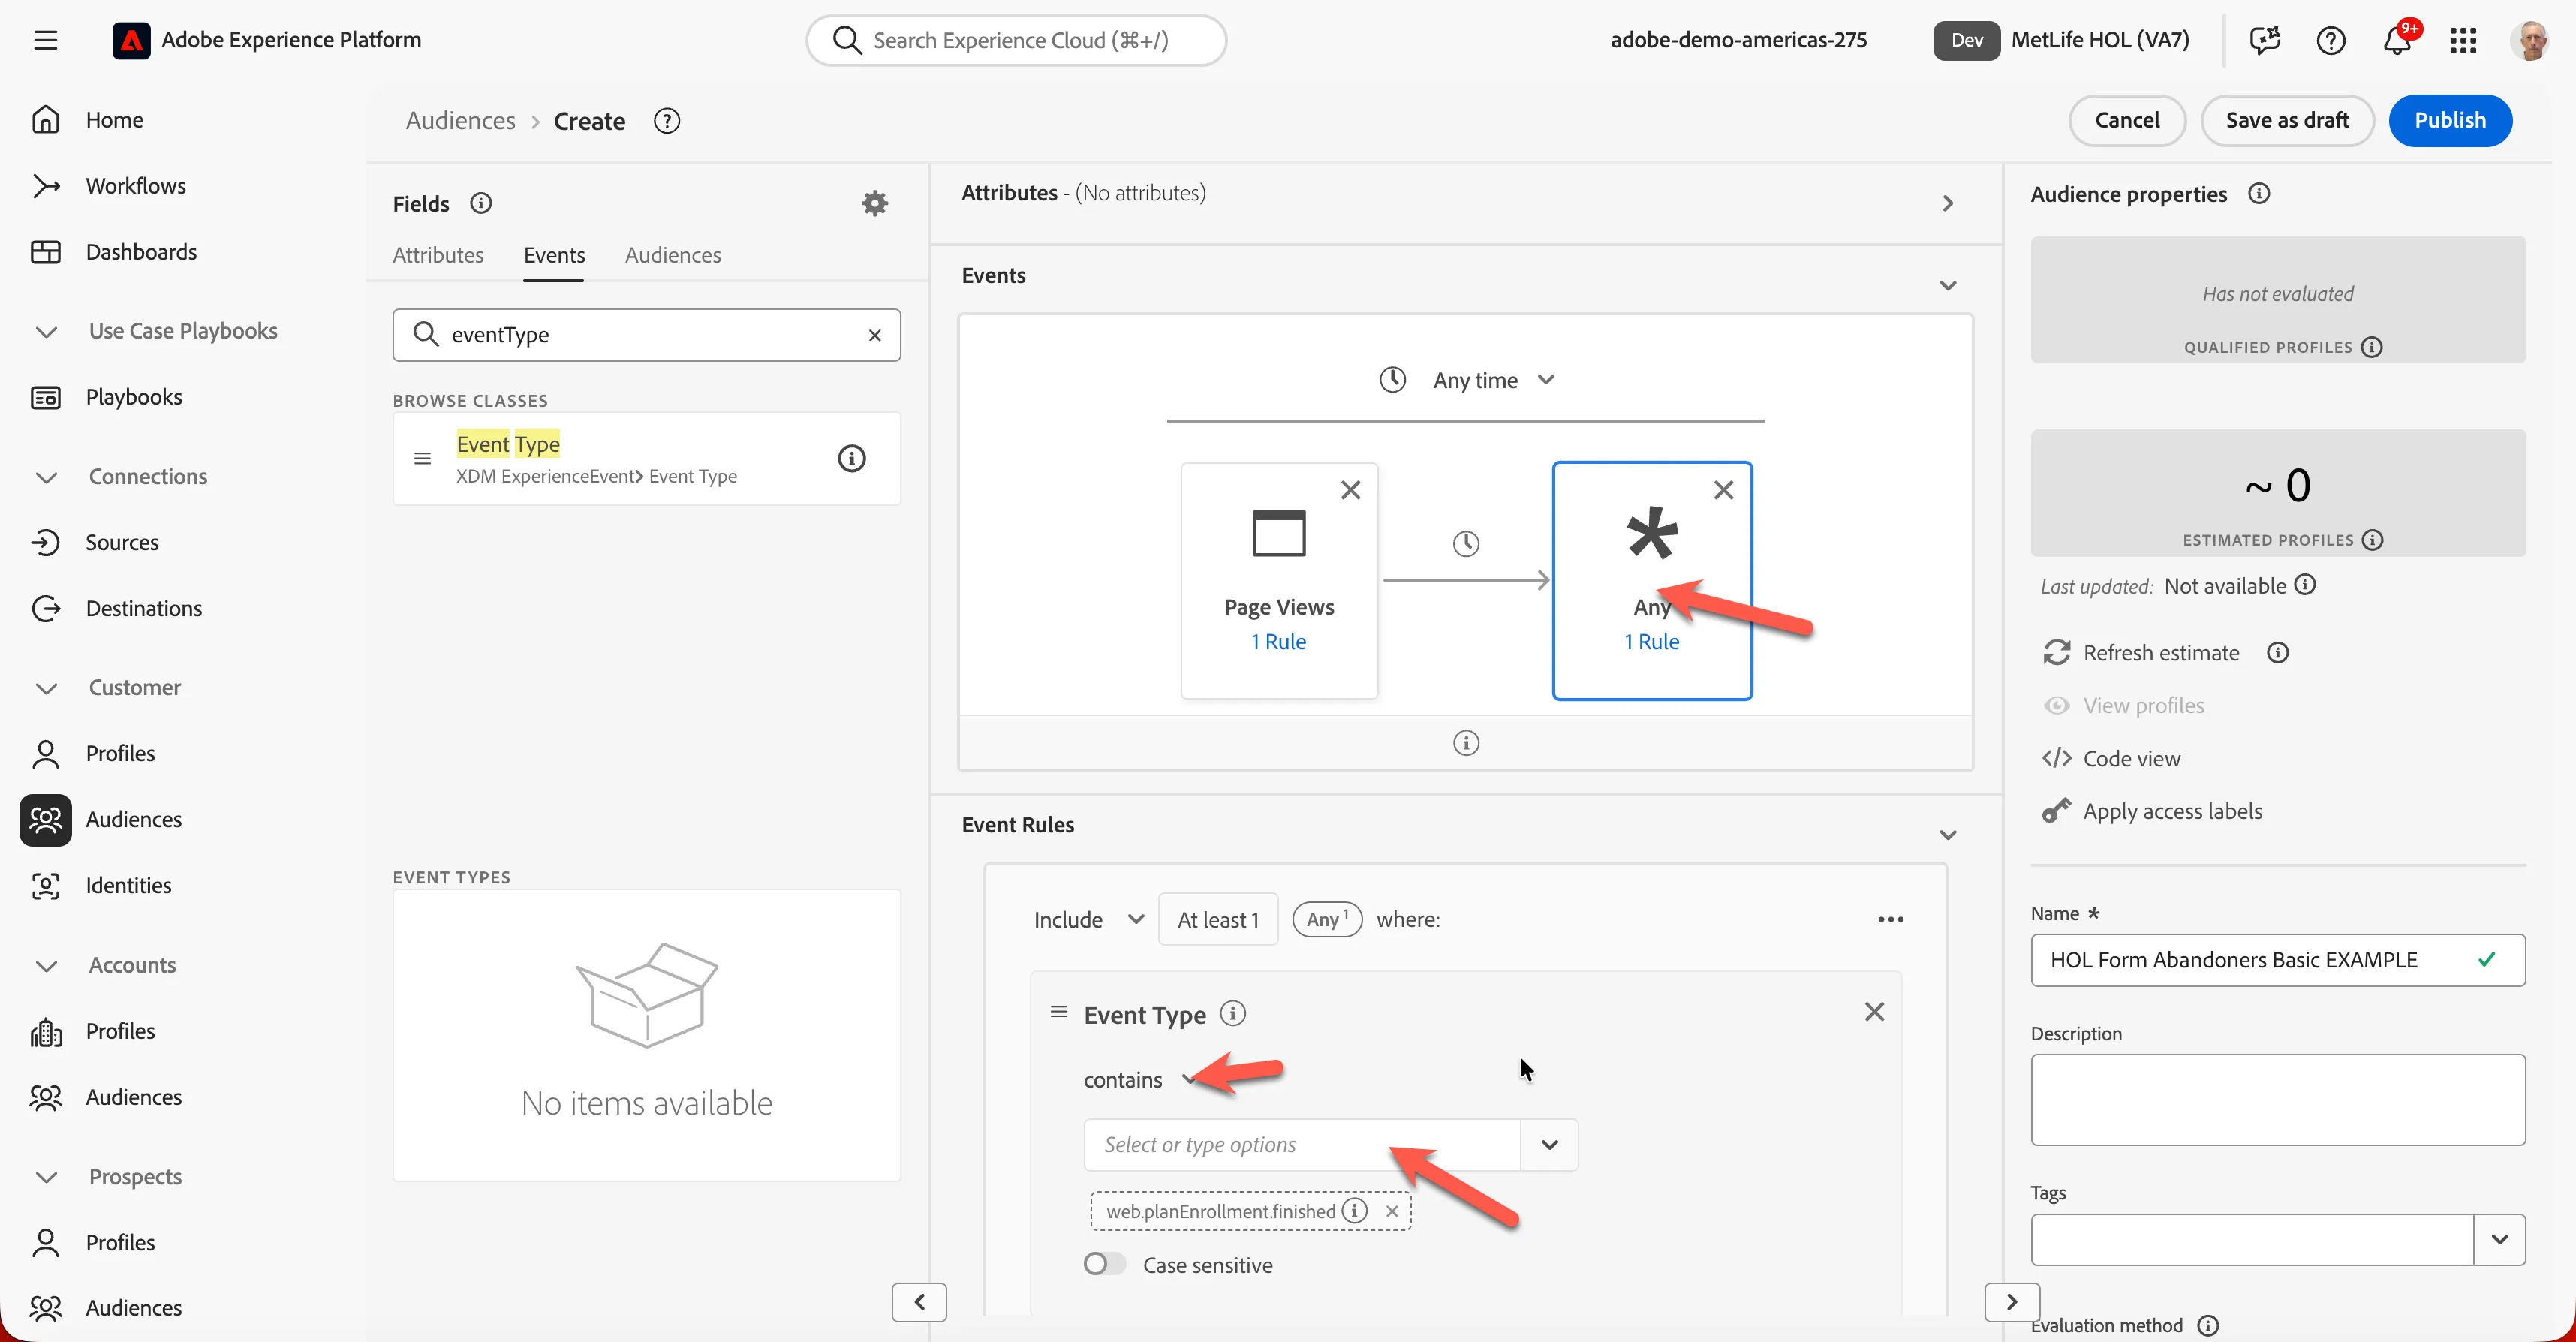Image resolution: width=2576 pixels, height=1342 pixels.
Task: Remove the Page Views event card
Action: [x=1350, y=490]
